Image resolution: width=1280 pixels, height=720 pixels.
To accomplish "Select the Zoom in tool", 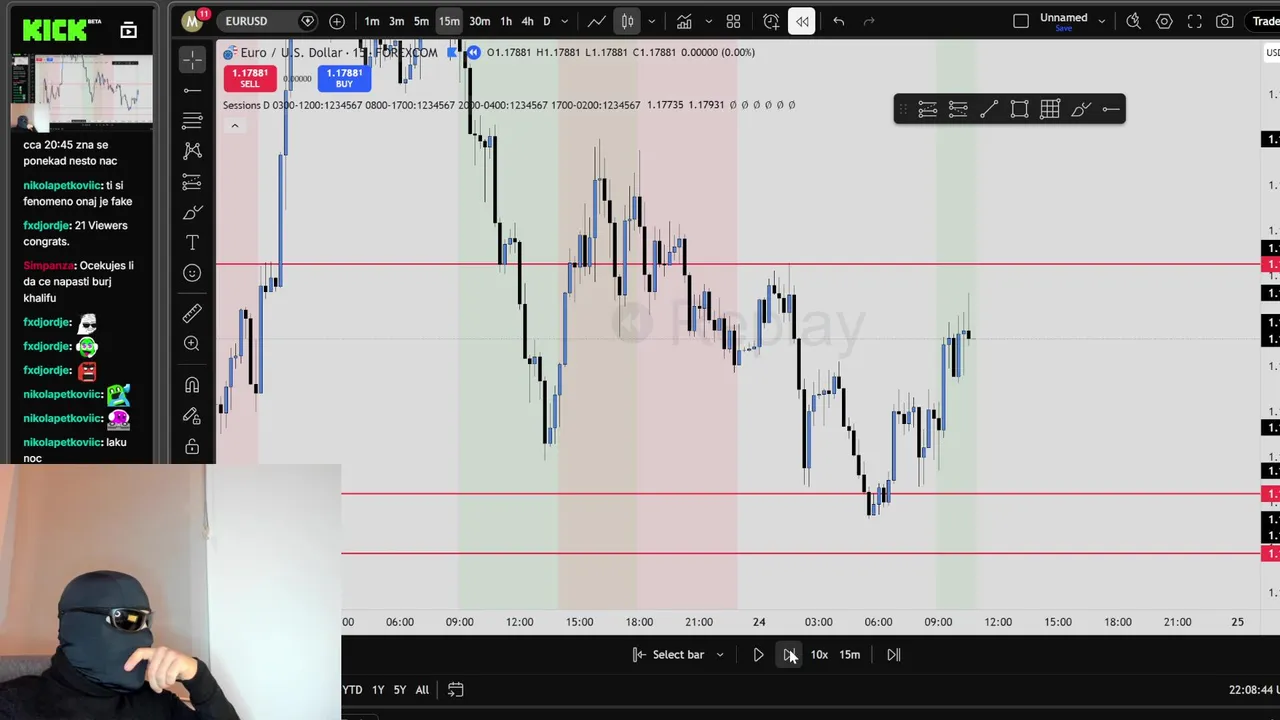I will coord(193,344).
